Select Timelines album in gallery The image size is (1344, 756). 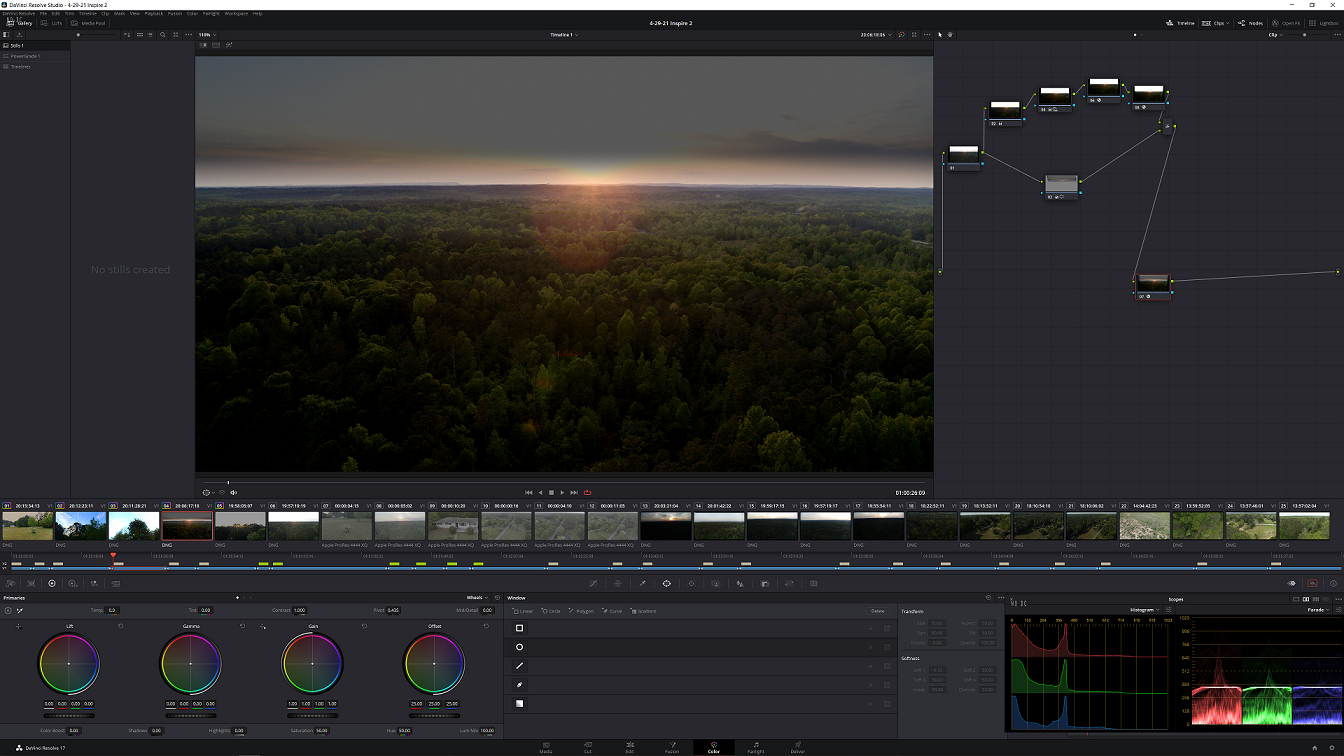tap(35, 66)
